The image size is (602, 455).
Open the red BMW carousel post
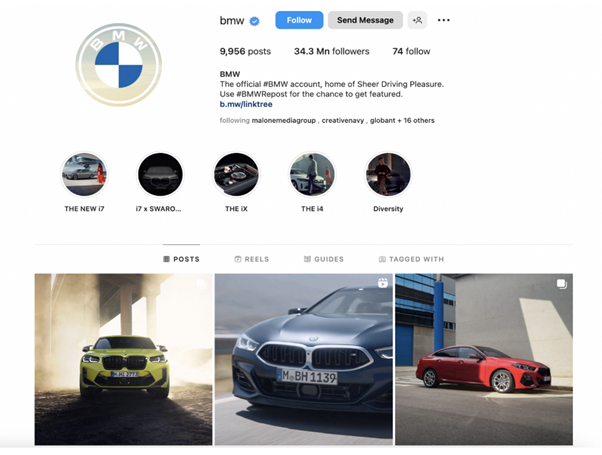pyautogui.click(x=484, y=359)
